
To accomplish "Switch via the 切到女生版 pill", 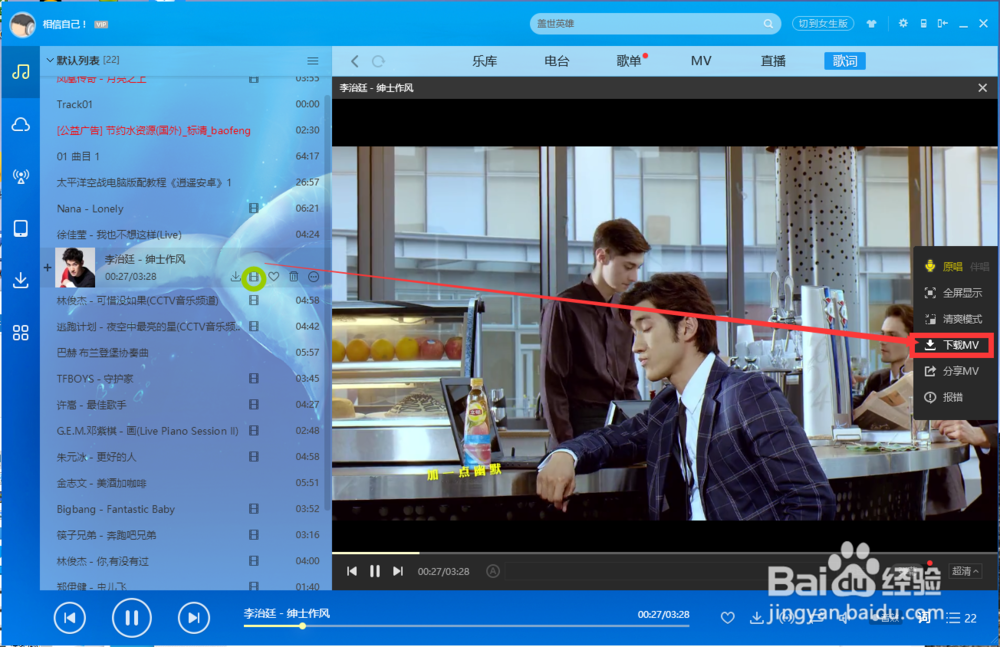I will (823, 24).
